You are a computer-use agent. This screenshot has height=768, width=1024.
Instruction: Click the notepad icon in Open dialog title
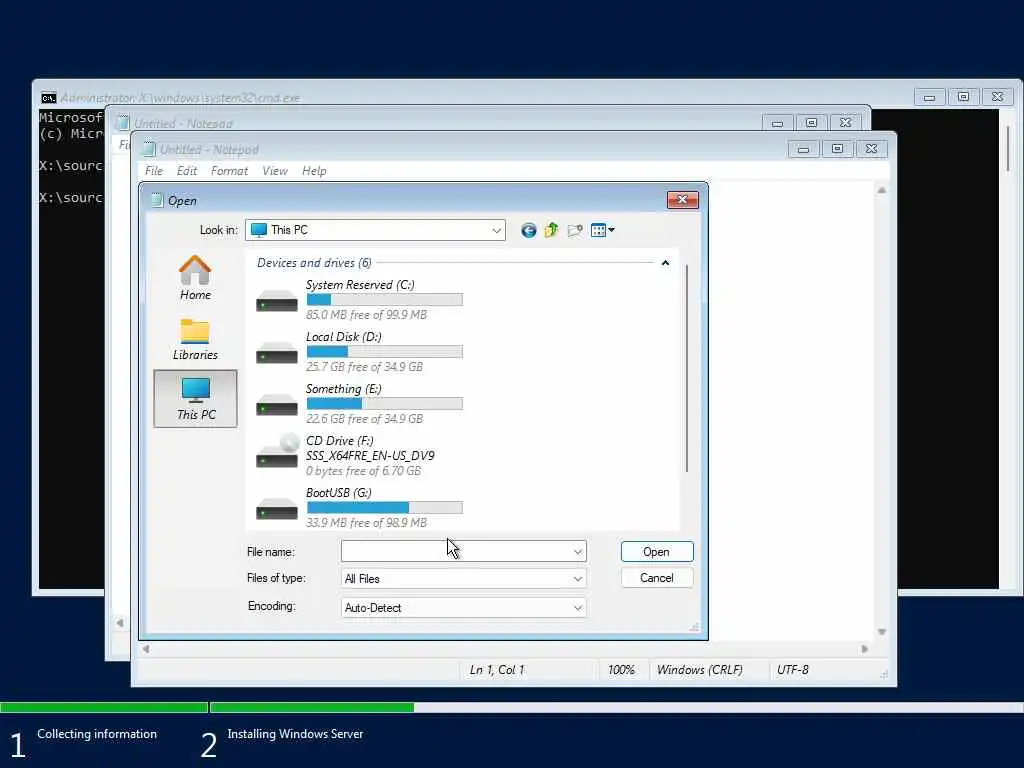click(157, 200)
